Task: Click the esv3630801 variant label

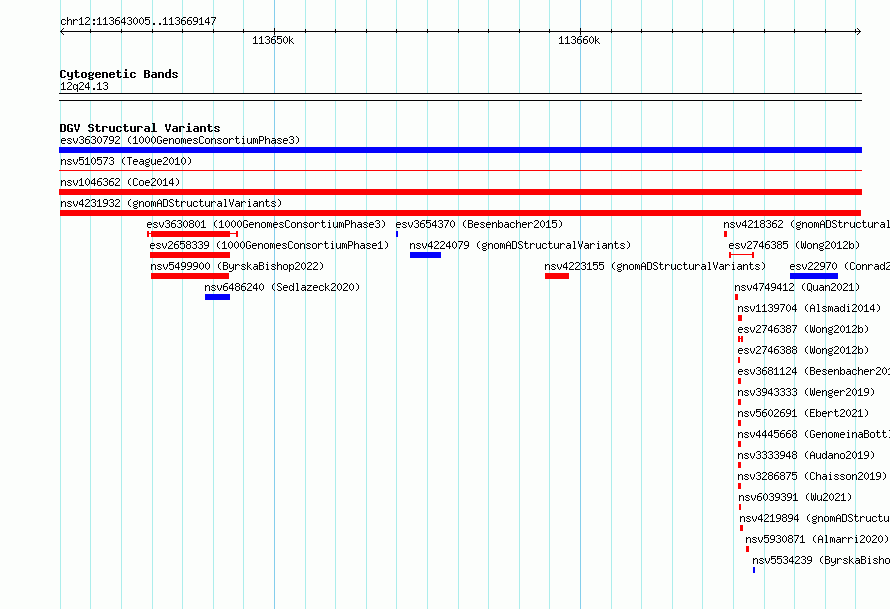Action: 266,224
